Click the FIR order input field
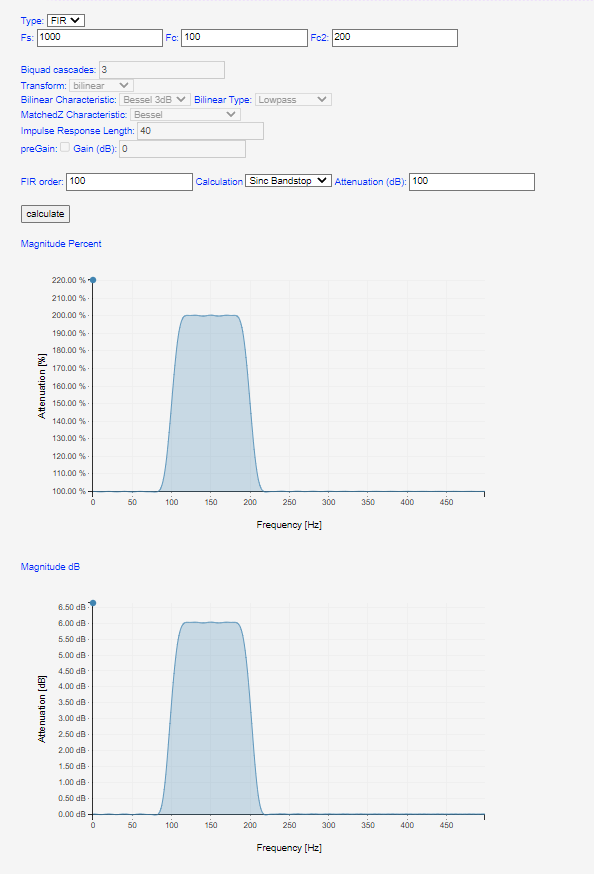The image size is (594, 874). (129, 182)
